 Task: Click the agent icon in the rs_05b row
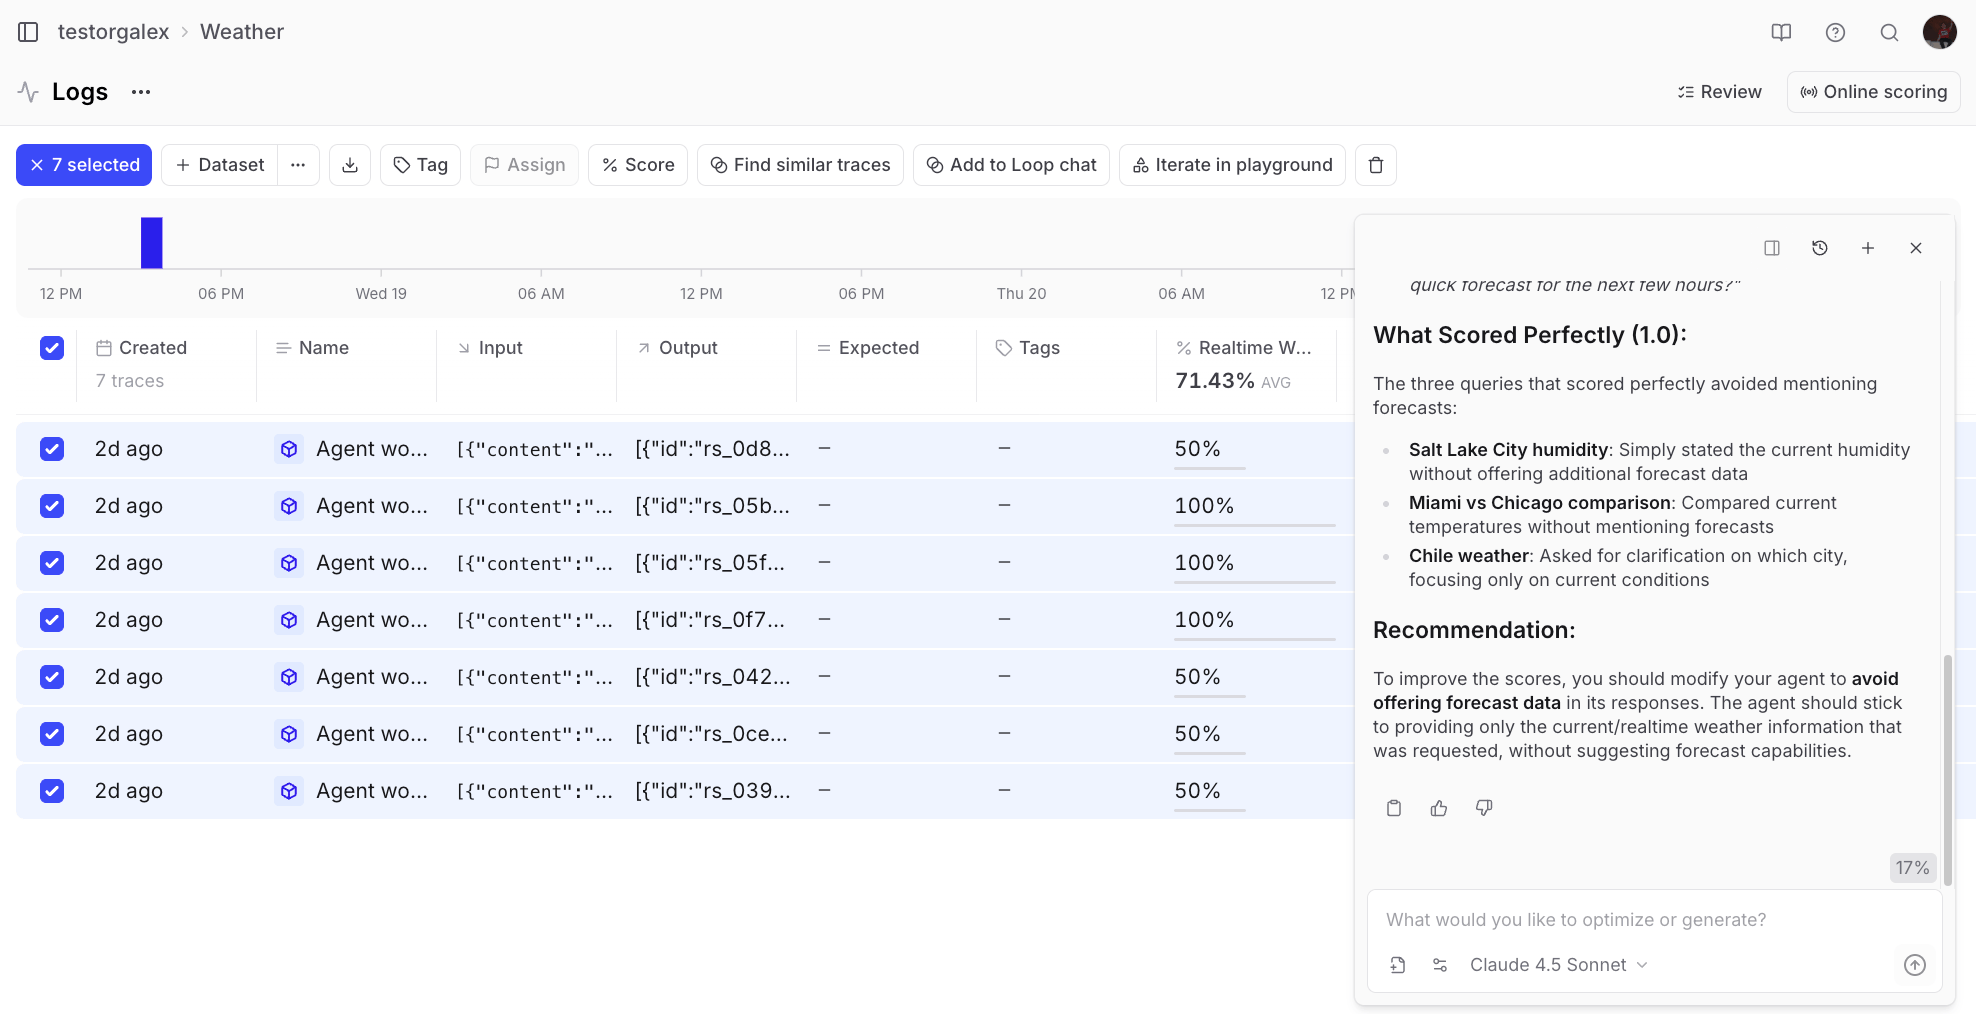coord(289,506)
